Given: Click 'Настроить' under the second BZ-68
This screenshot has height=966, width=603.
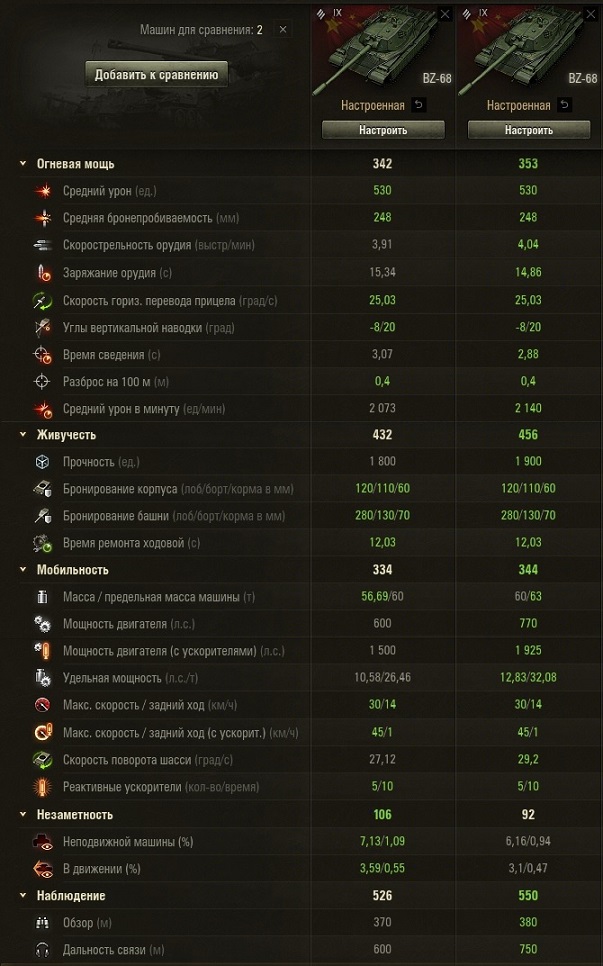Looking at the screenshot, I should click(528, 130).
